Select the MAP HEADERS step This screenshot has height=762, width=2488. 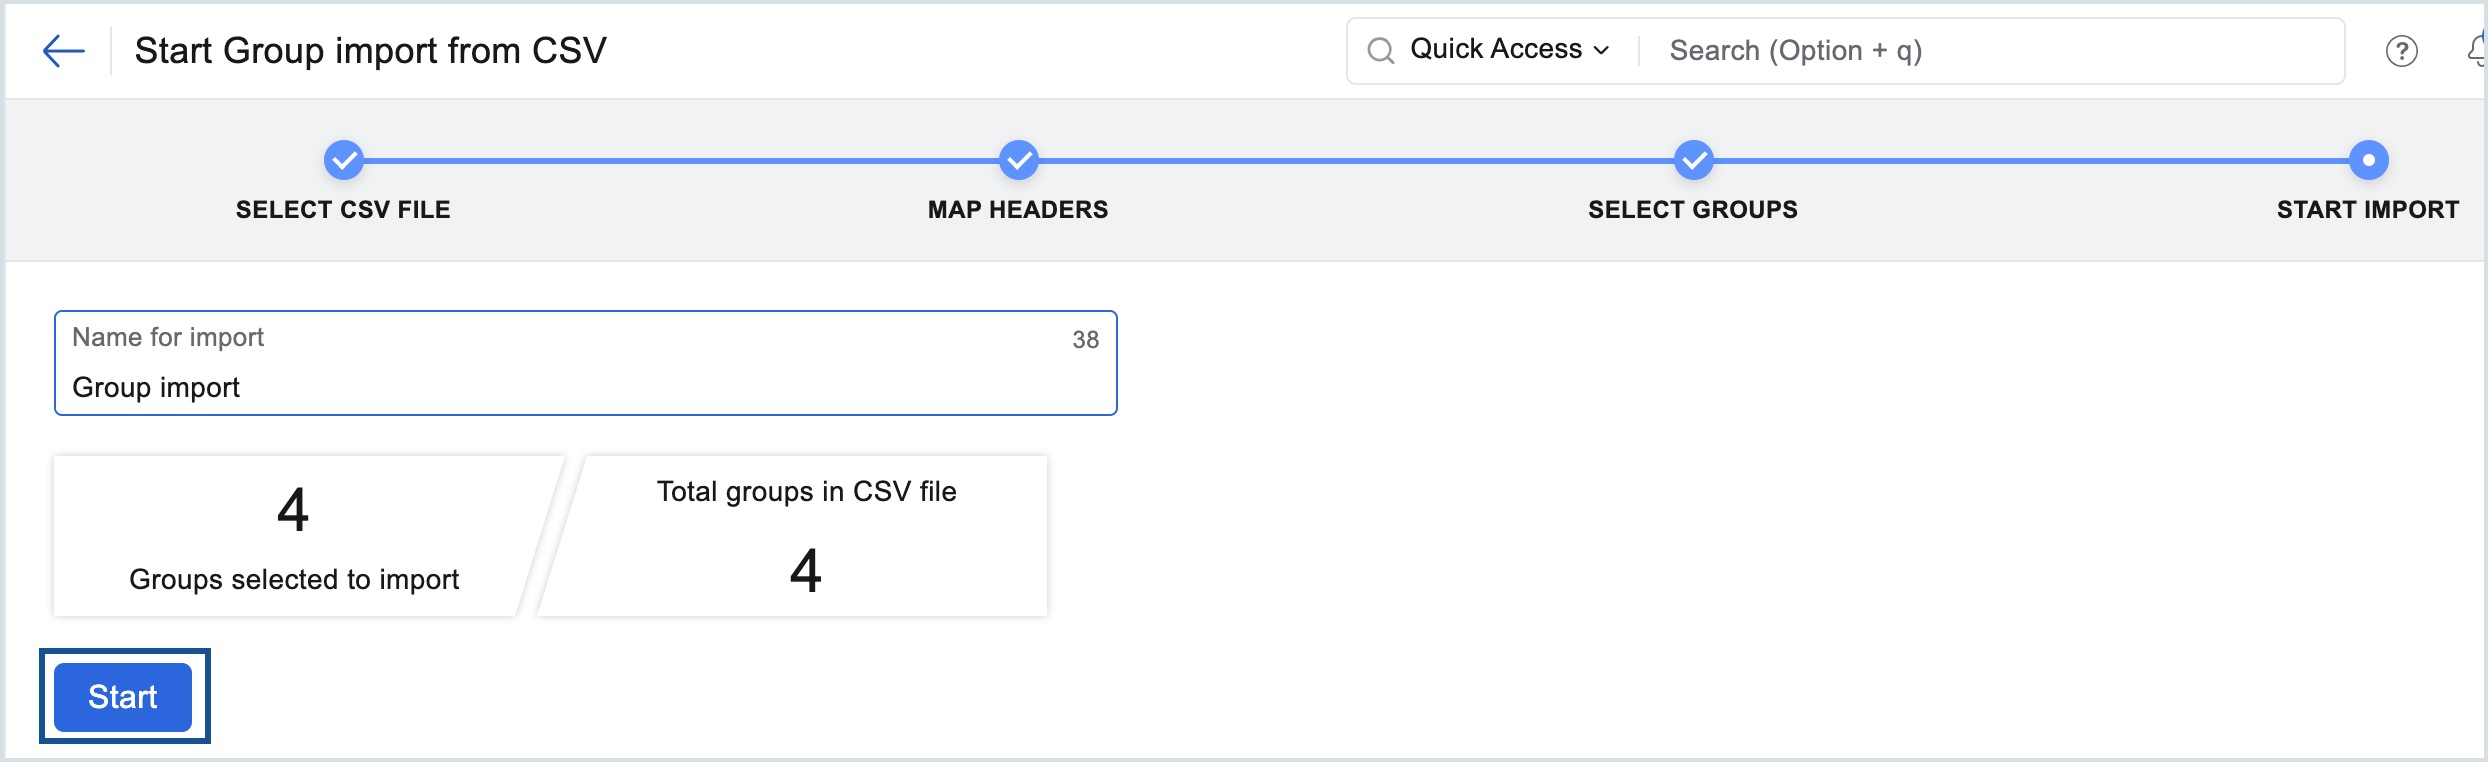pyautogui.click(x=1018, y=210)
